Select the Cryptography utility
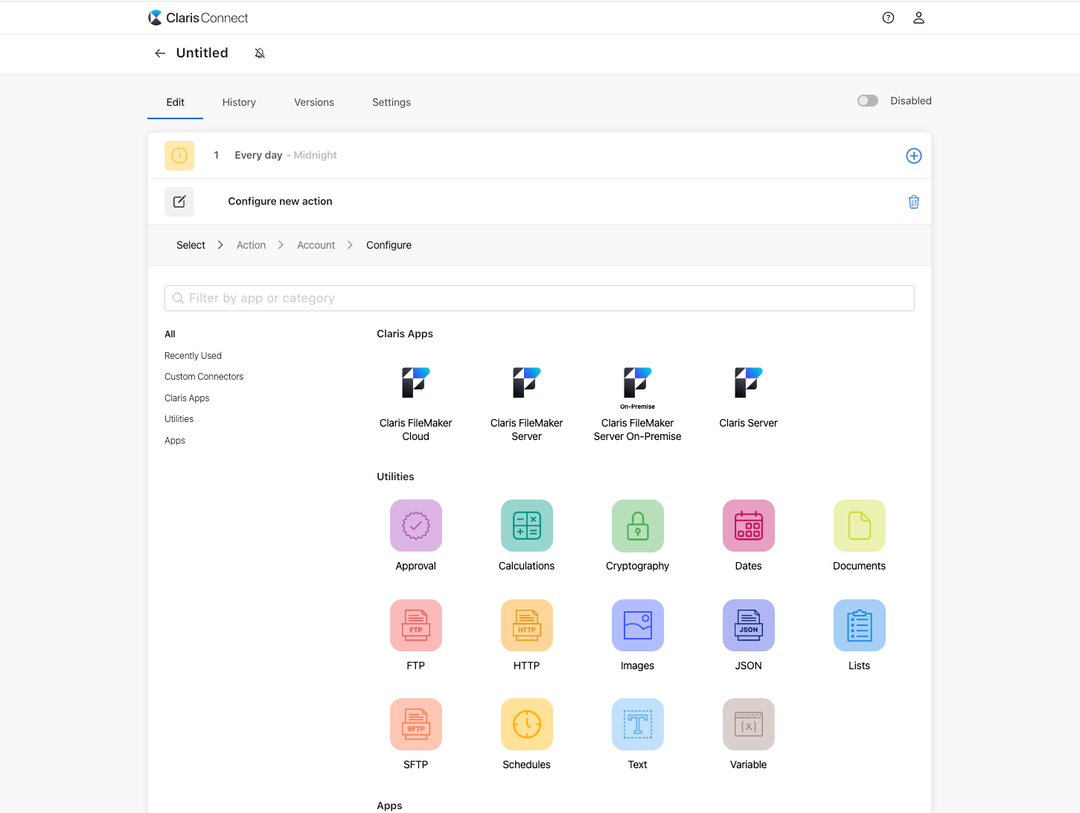The image size is (1080, 813). pos(637,525)
